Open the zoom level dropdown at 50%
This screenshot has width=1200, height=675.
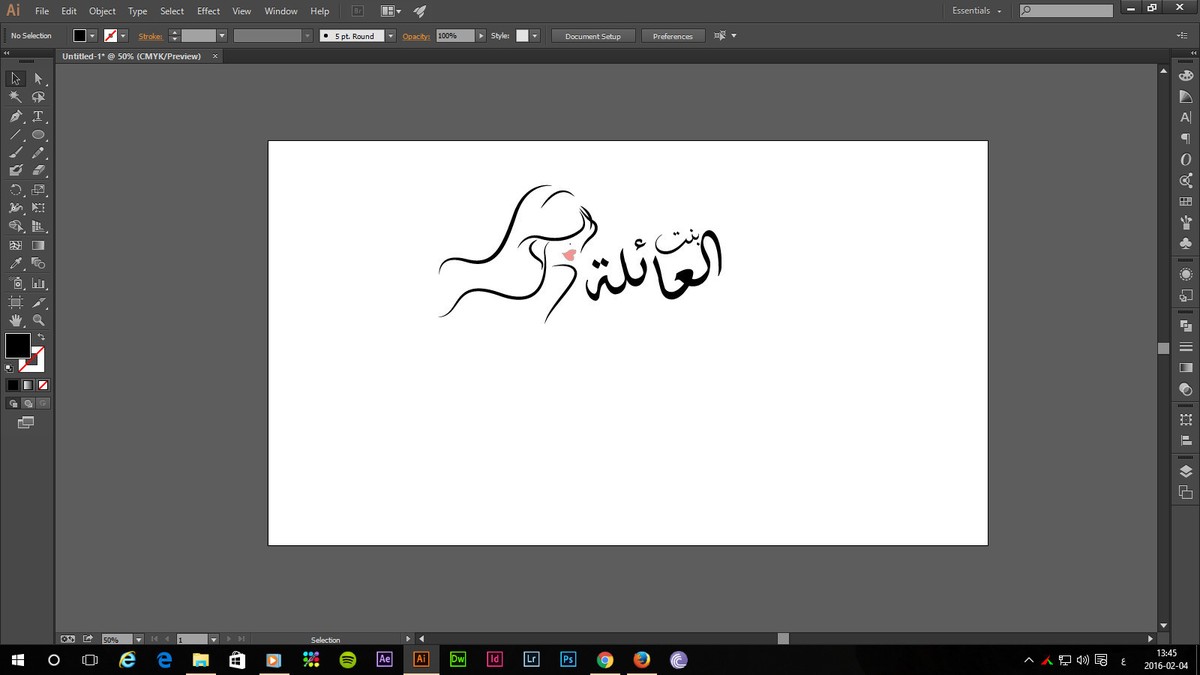point(139,639)
